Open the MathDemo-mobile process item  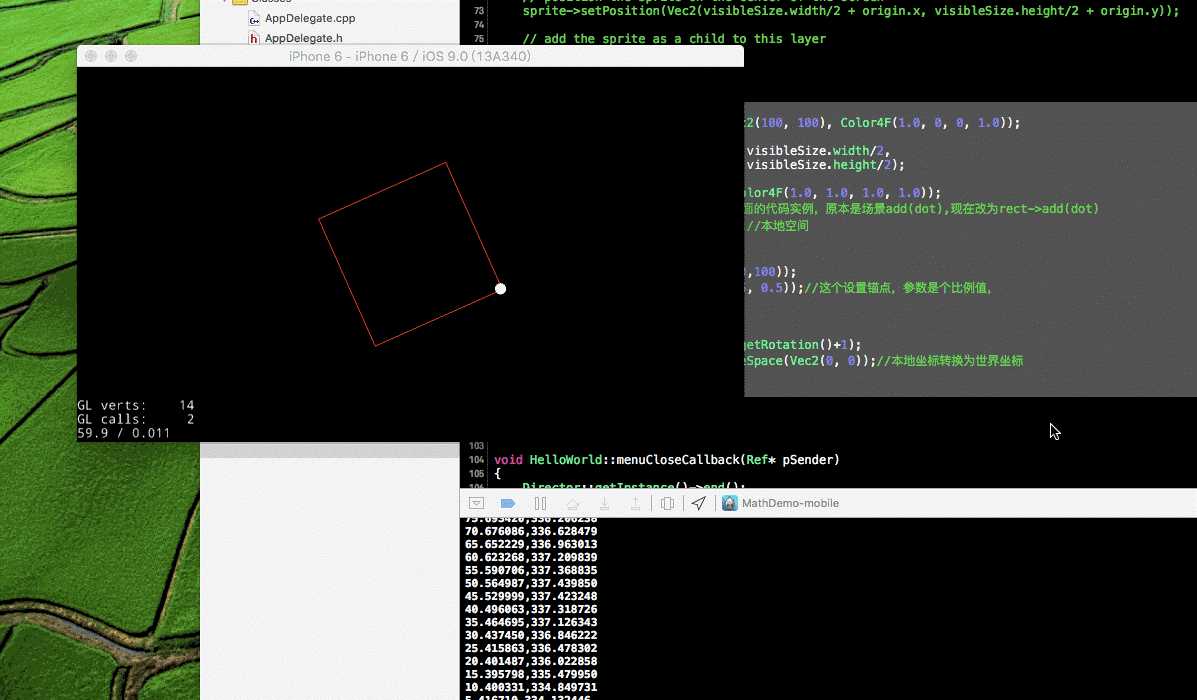pos(780,503)
